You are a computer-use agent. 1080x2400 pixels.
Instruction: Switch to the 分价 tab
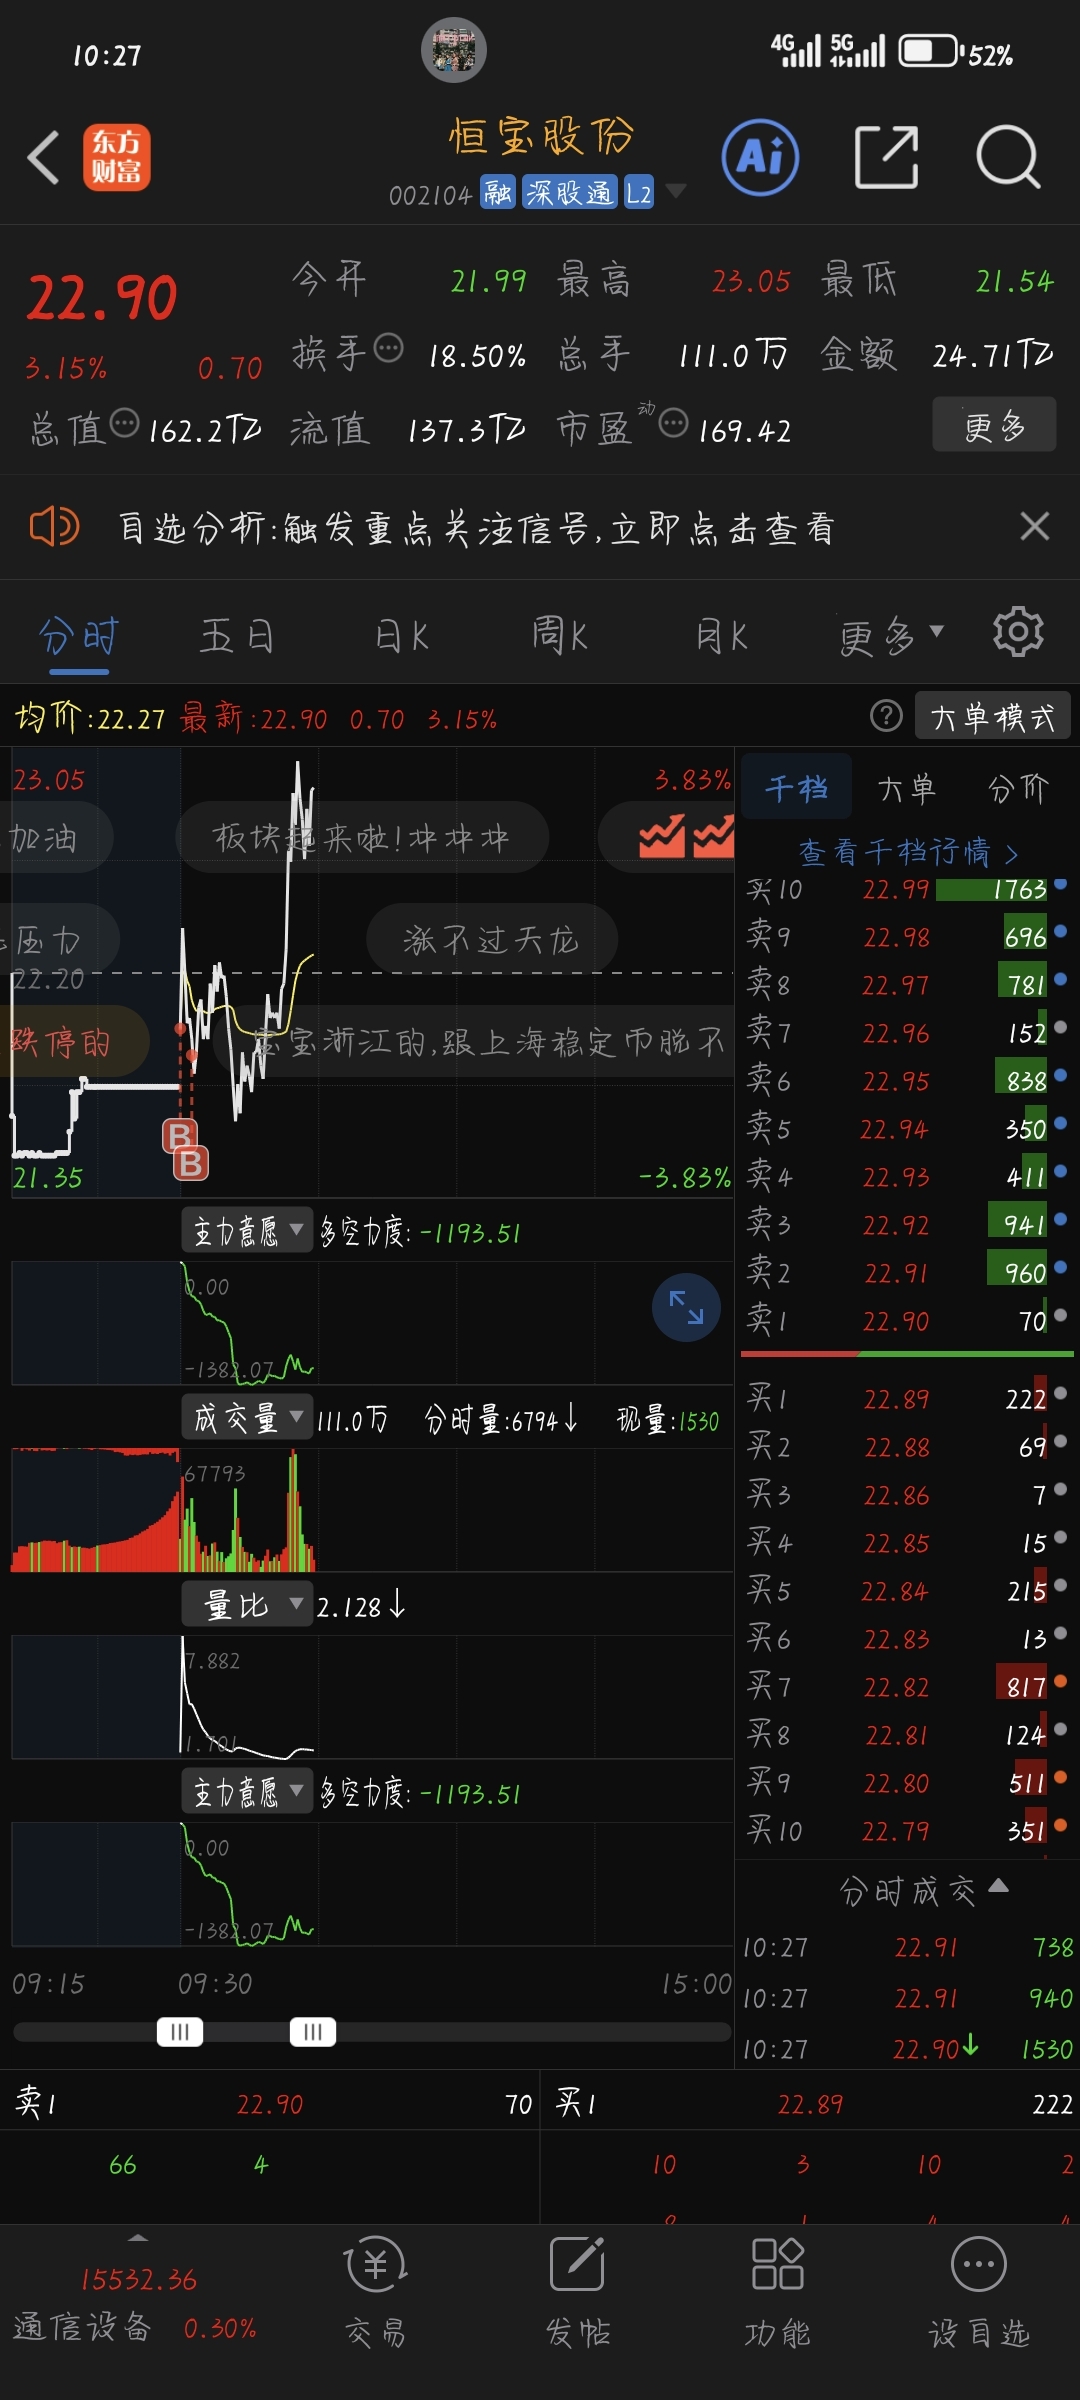1018,788
